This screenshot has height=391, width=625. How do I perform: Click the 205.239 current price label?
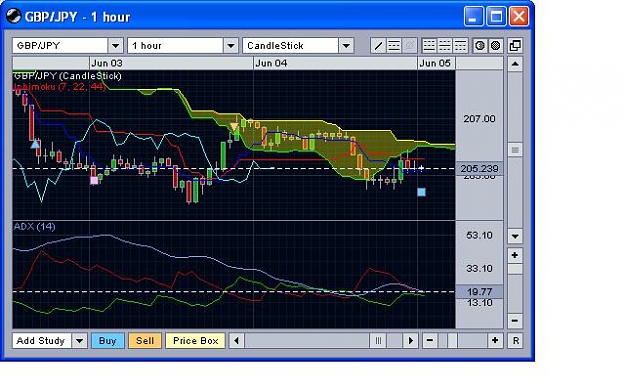click(x=479, y=169)
